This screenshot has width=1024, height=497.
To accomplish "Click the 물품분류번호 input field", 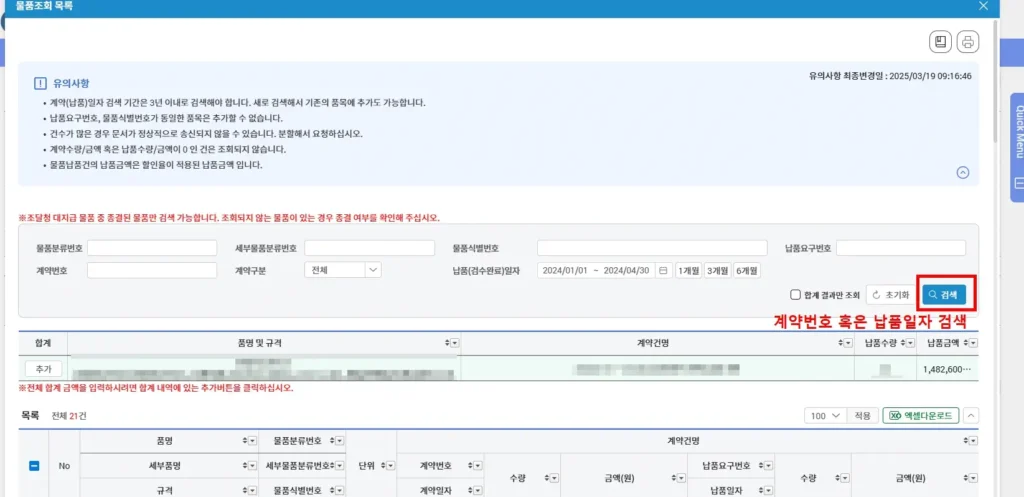I will 151,248.
